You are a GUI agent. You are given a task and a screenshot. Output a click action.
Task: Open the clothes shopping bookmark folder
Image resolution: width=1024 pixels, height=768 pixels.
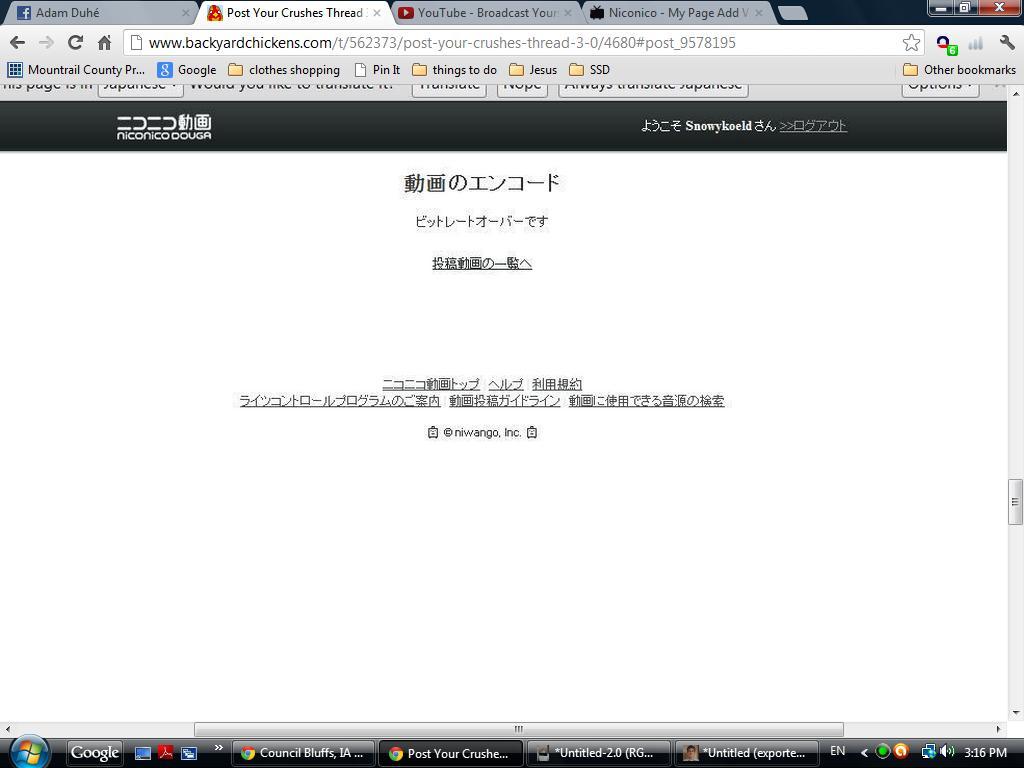coord(284,70)
